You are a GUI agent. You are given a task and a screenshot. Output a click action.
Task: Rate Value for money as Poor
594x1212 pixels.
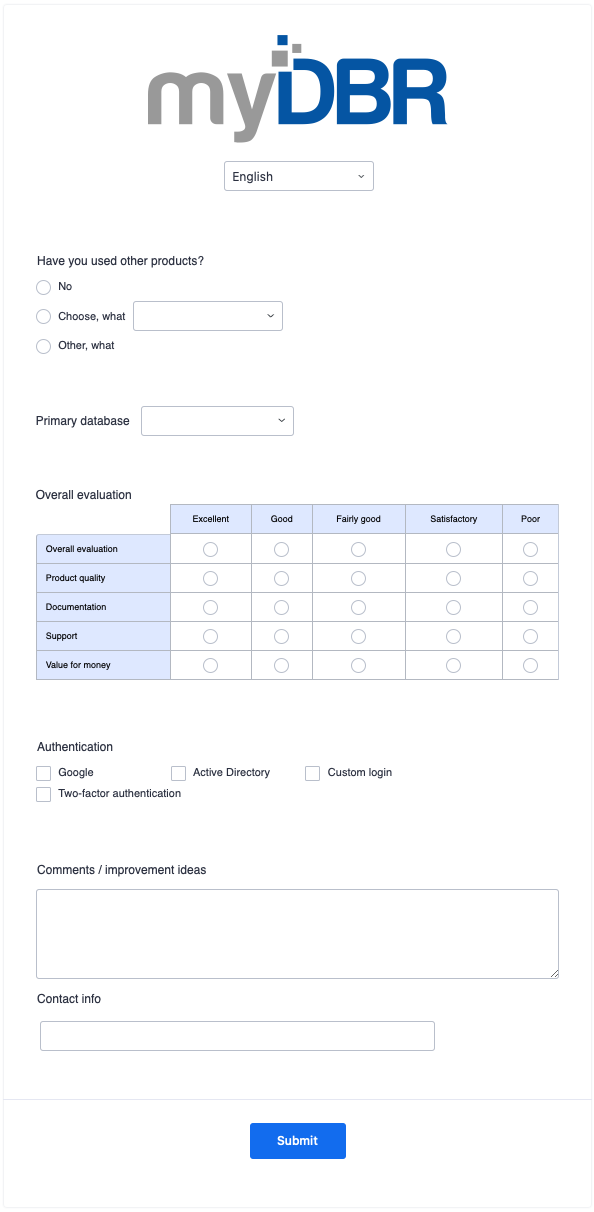pos(530,665)
